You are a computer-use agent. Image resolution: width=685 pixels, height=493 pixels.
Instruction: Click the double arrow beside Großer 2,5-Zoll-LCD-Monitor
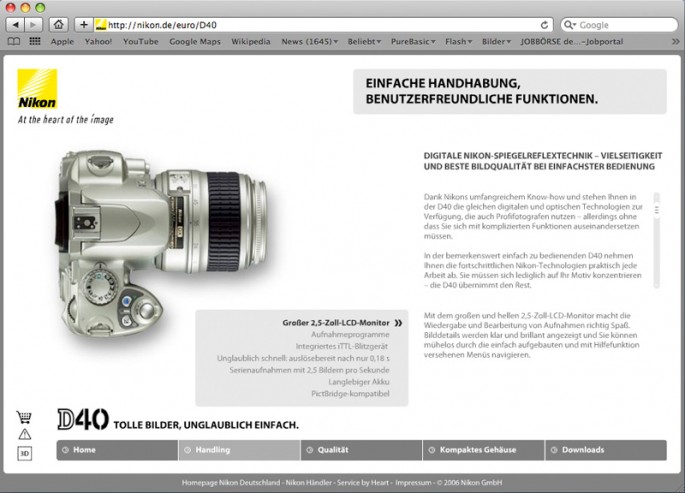pyautogui.click(x=398, y=323)
